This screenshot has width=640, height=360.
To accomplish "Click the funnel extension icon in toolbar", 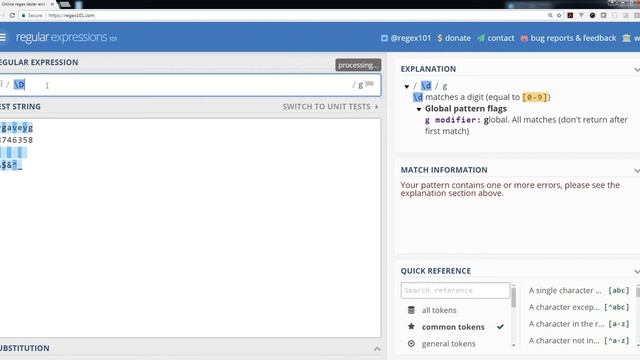I will point(581,16).
